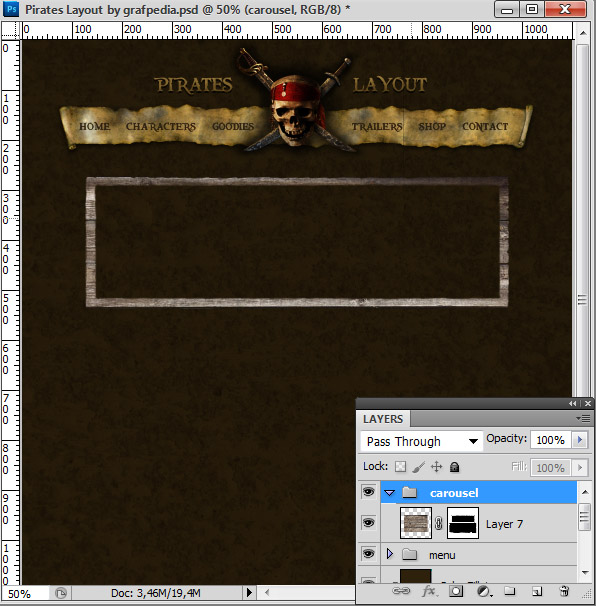
Task: Close the Layers panel
Action: coord(588,403)
